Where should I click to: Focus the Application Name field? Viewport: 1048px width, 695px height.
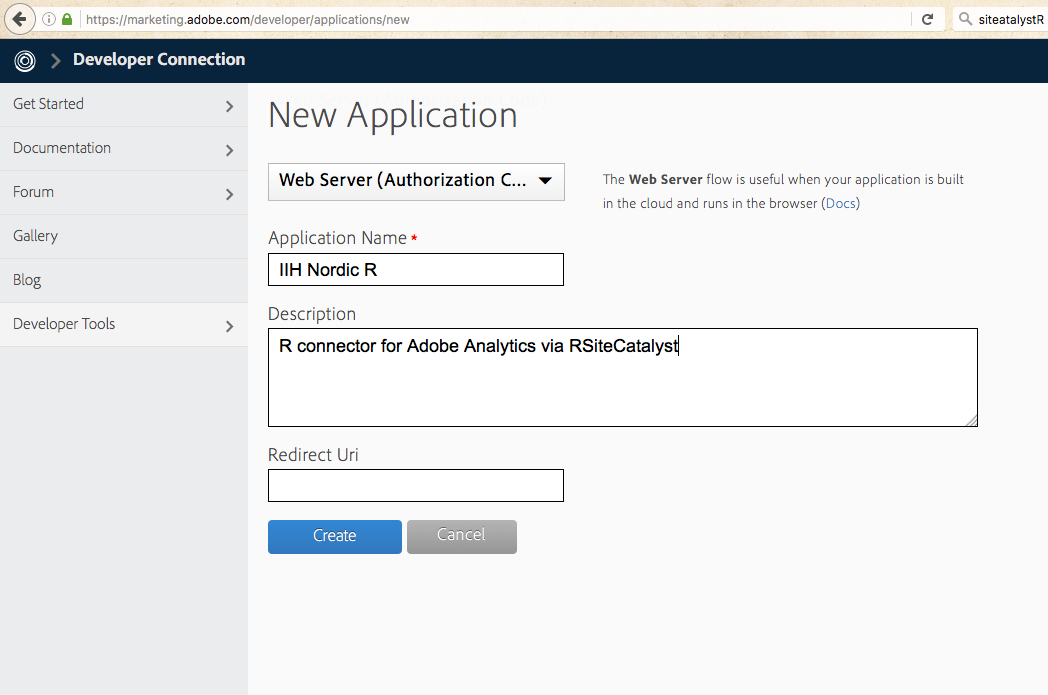pyautogui.click(x=416, y=269)
